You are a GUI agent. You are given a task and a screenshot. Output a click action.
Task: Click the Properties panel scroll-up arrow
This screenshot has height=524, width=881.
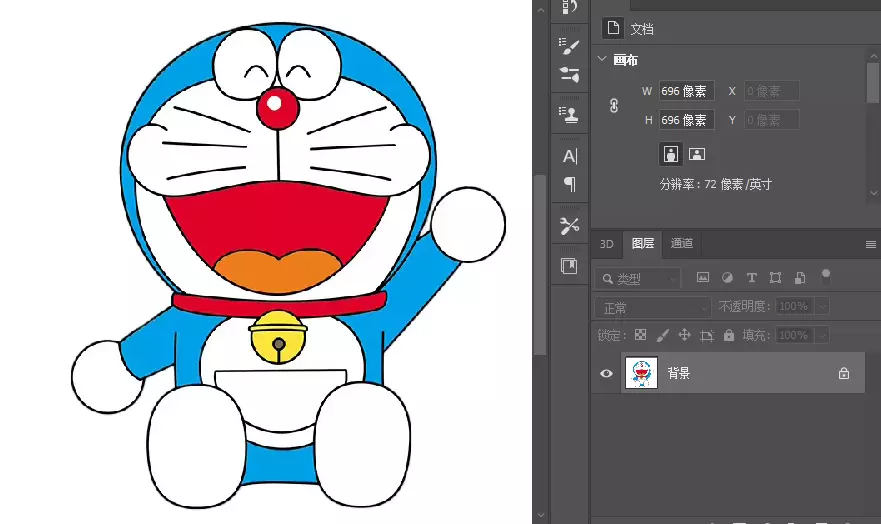pos(874,56)
